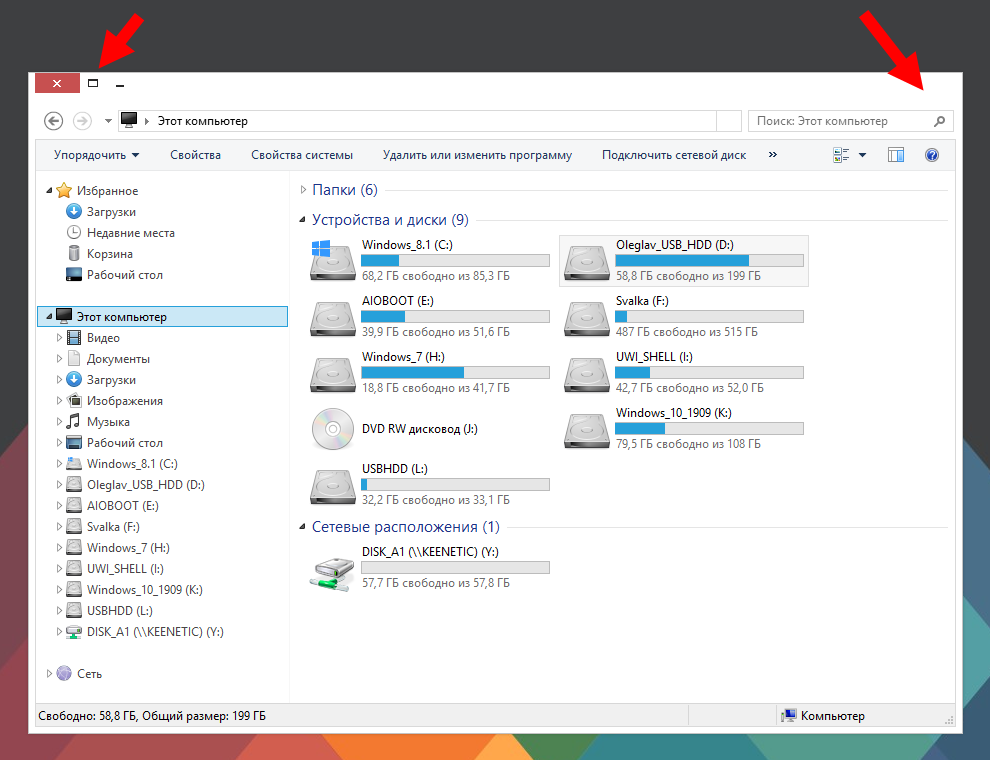Select Музыка in the navigation tree
The image size is (990, 760).
point(109,422)
